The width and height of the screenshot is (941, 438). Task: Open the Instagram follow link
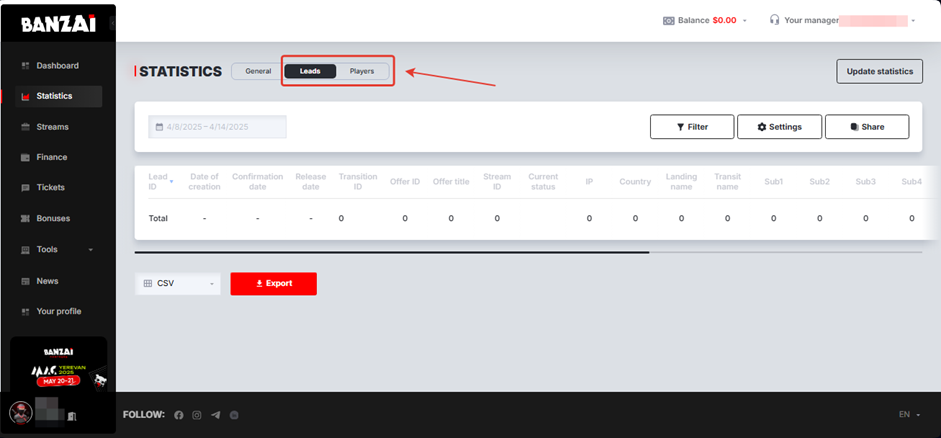click(x=197, y=415)
